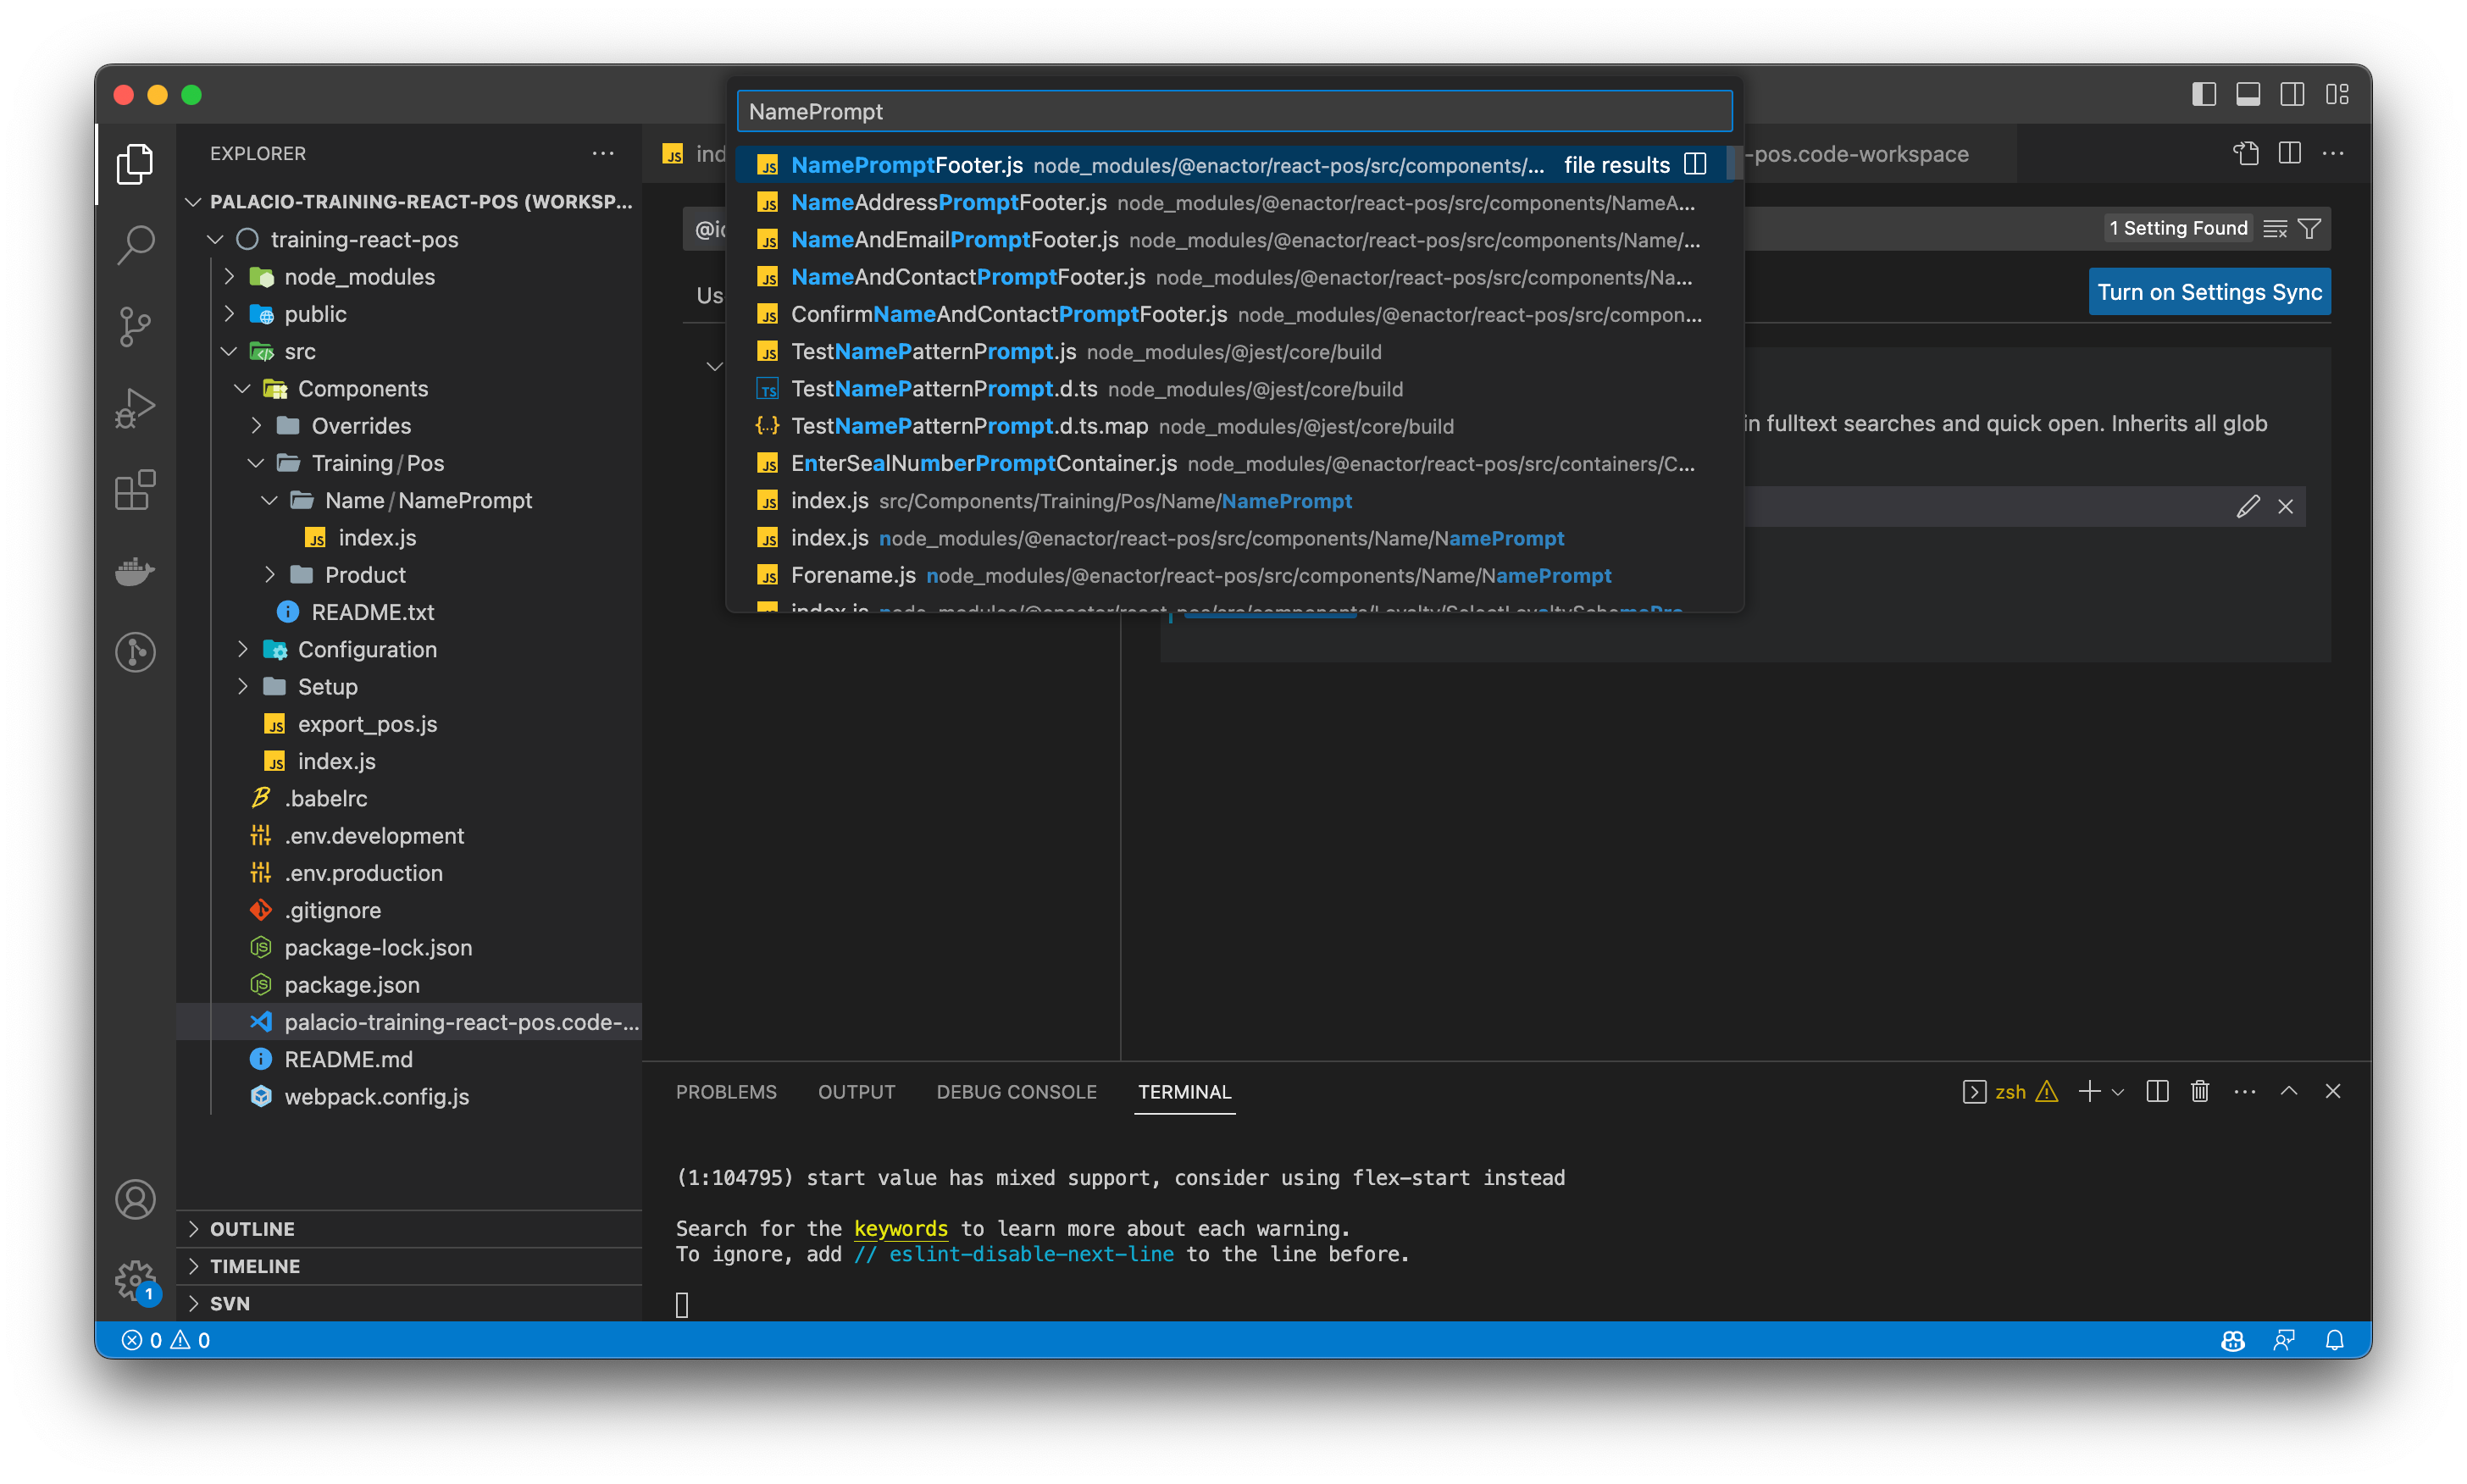Click Copilot status icon in status bar
This screenshot has width=2467, height=1484.
click(x=2233, y=1340)
